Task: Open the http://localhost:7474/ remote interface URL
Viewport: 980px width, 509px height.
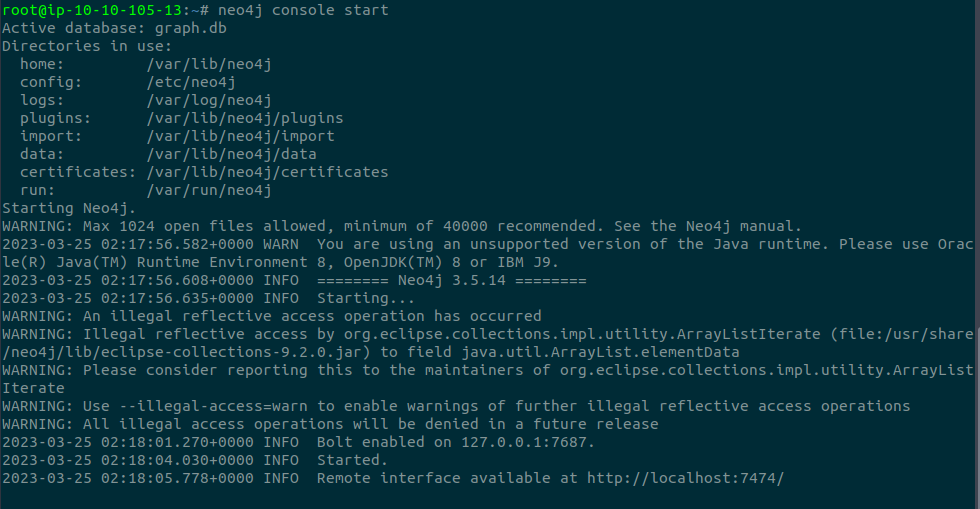Action: [680, 478]
